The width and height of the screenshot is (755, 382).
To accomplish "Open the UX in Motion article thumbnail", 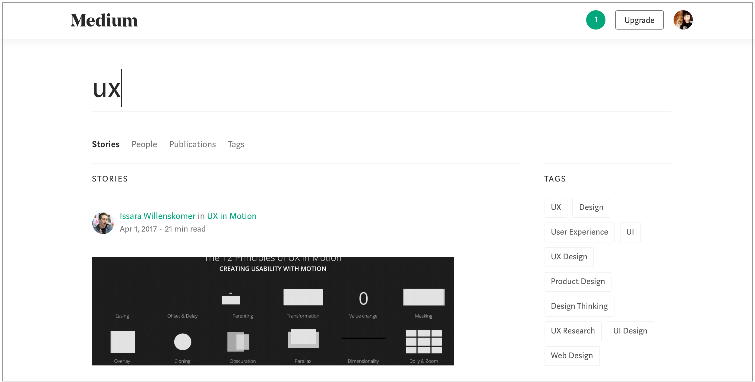I will 273,311.
